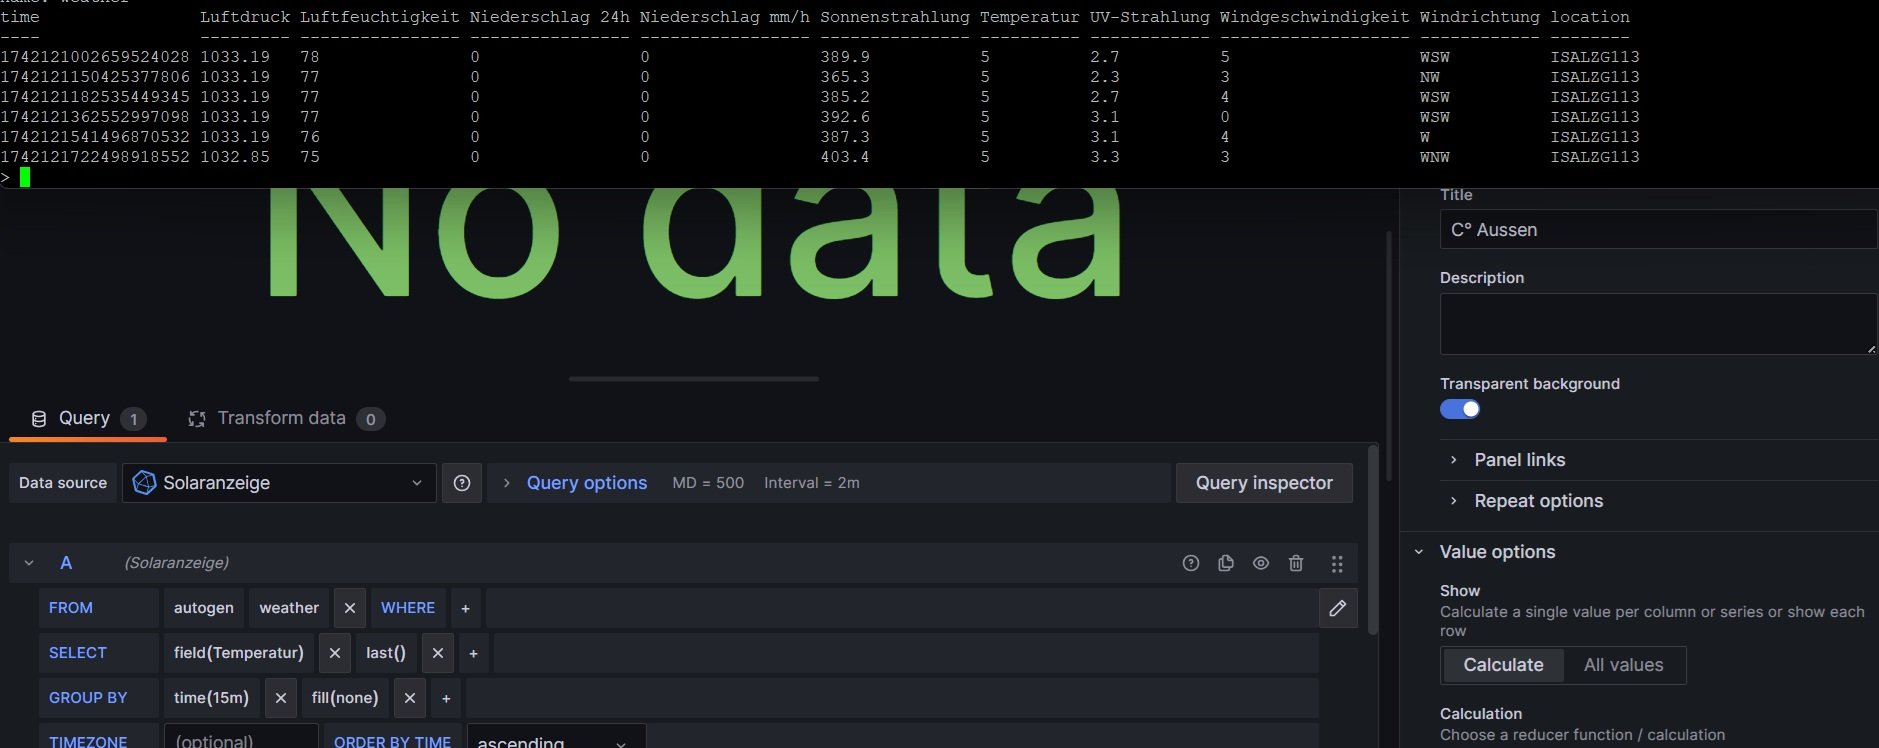Open the Query inspector
The width and height of the screenshot is (1879, 748).
(x=1264, y=483)
